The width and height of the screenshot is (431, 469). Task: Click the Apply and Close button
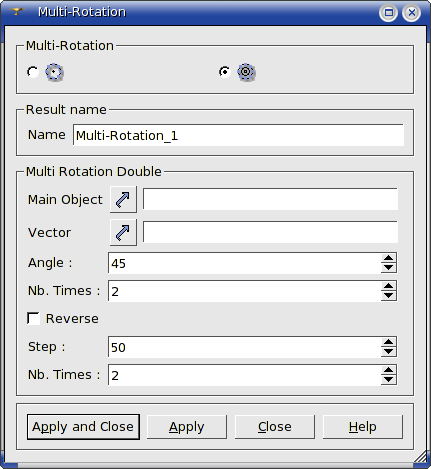tap(83, 427)
